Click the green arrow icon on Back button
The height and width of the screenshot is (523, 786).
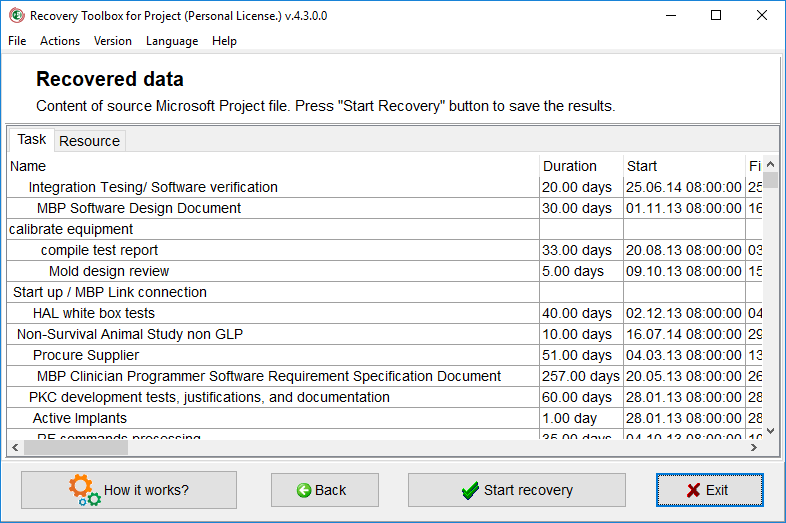click(x=304, y=490)
